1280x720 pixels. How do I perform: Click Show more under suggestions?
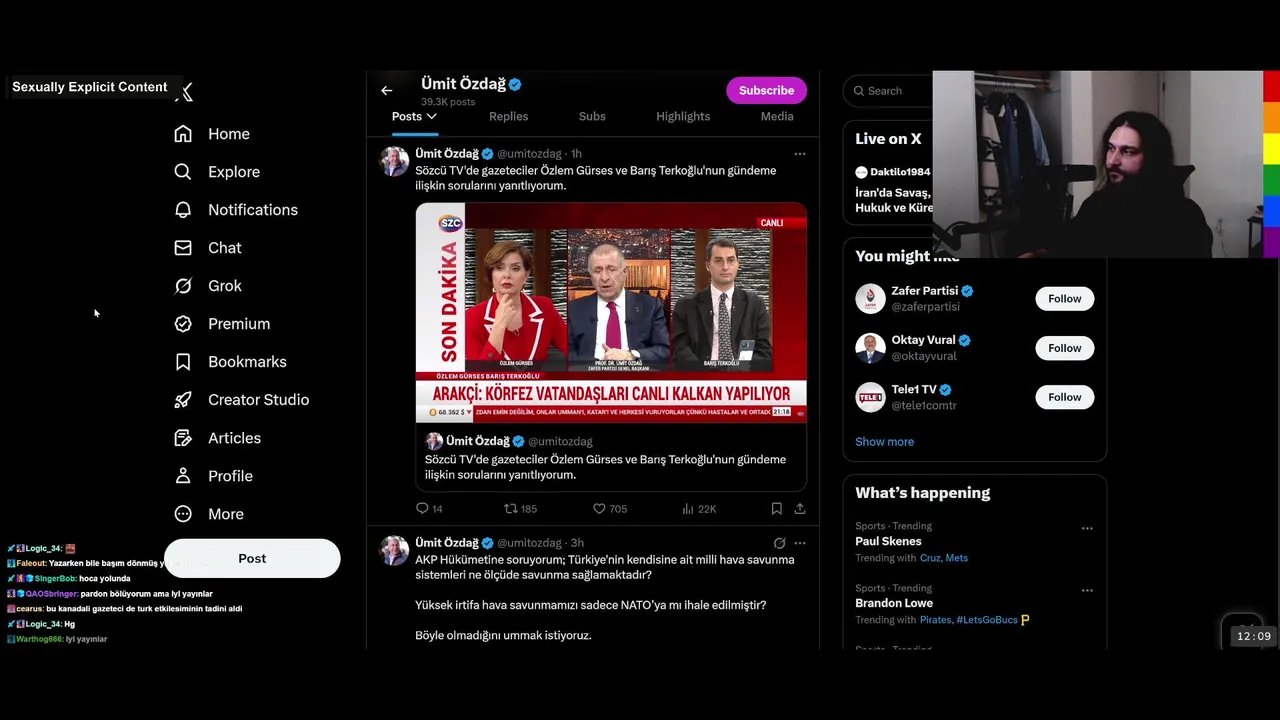pos(884,441)
